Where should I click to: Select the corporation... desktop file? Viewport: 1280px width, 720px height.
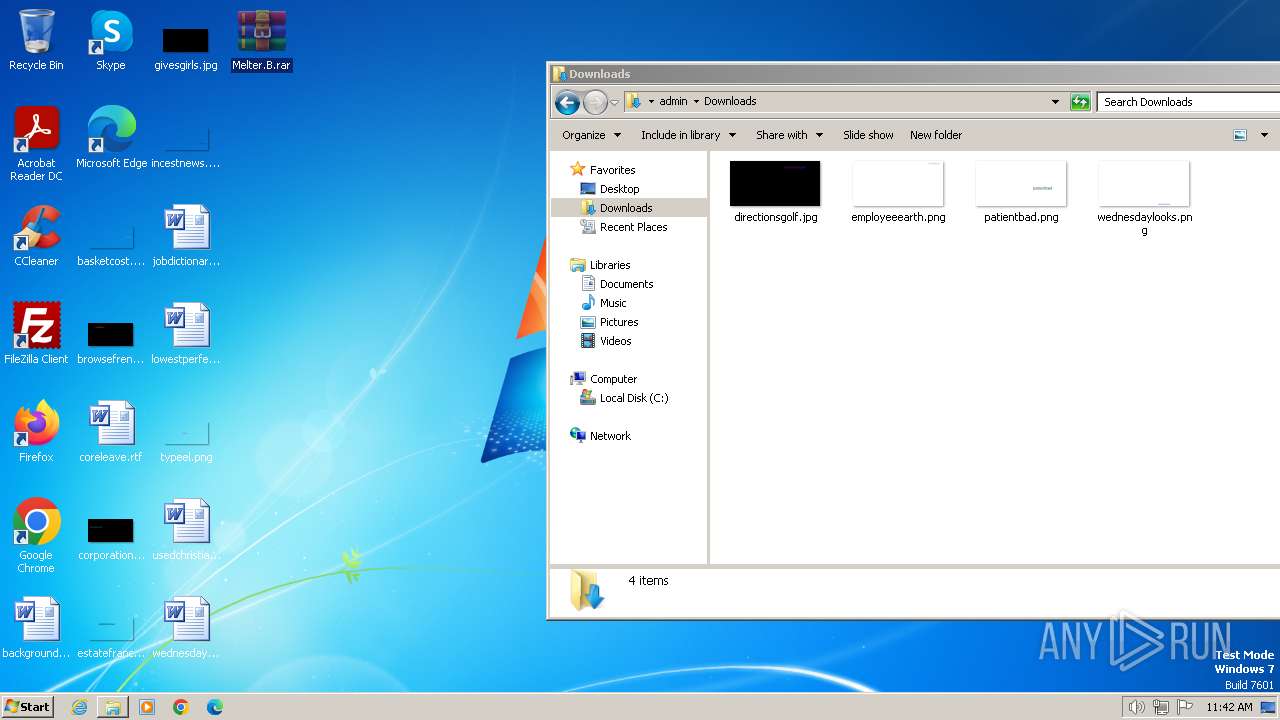111,538
